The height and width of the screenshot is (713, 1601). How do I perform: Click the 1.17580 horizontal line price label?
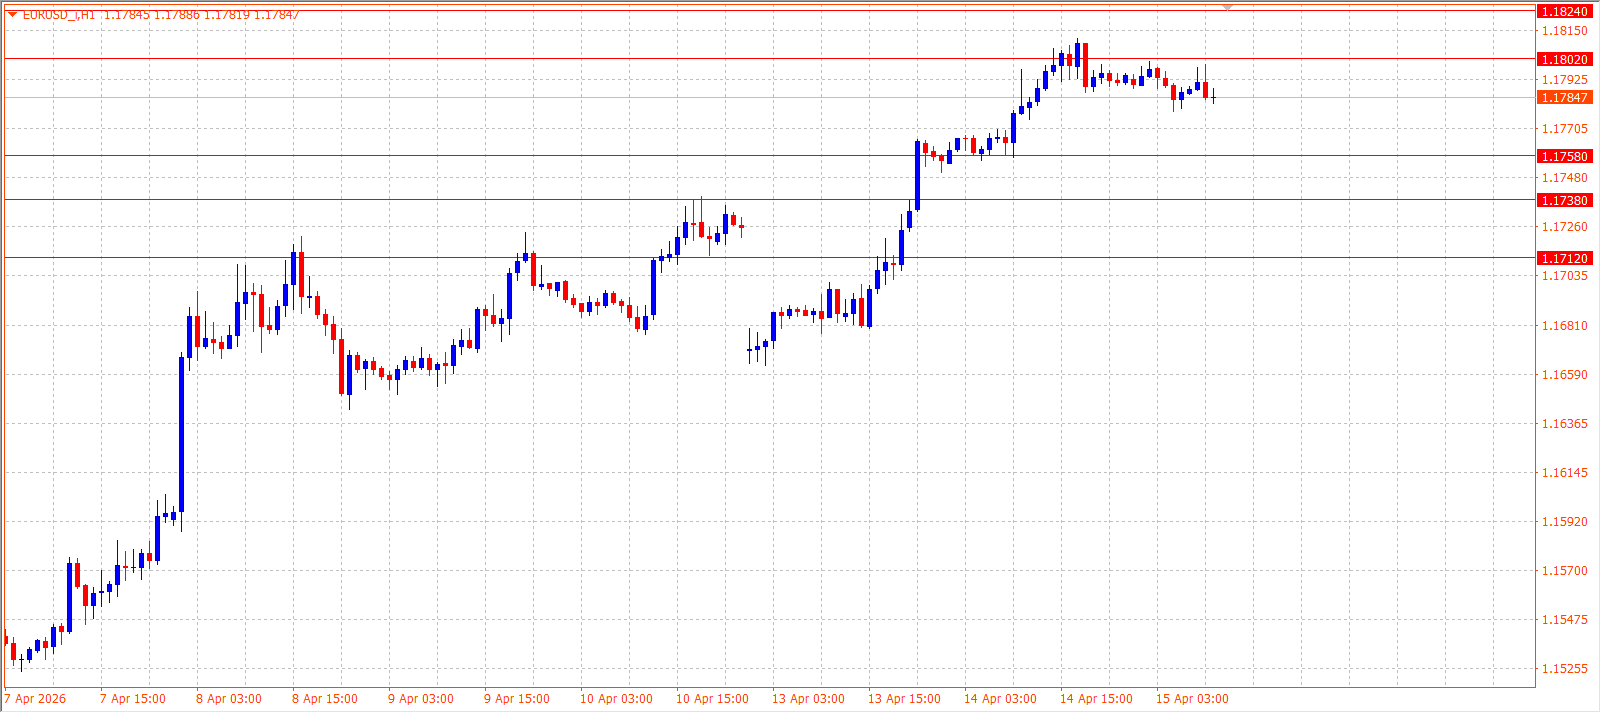tap(1564, 157)
